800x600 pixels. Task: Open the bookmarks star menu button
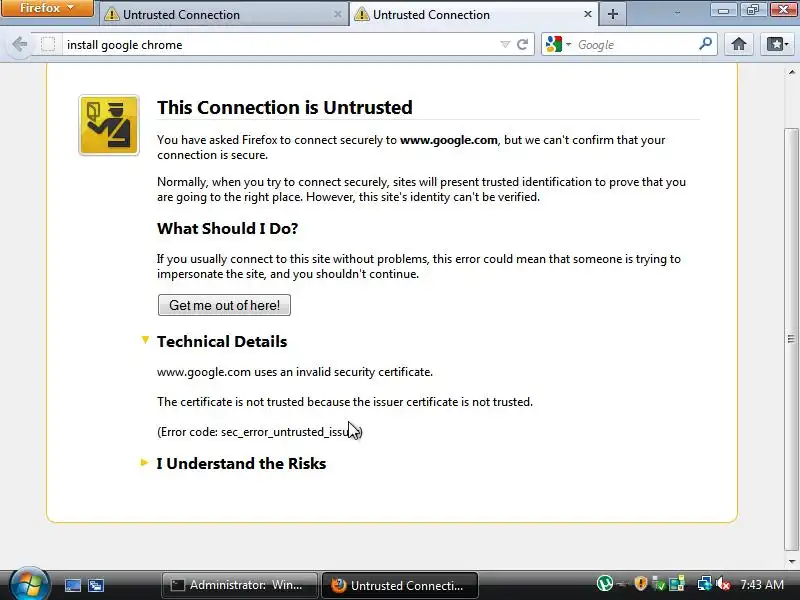[777, 45]
